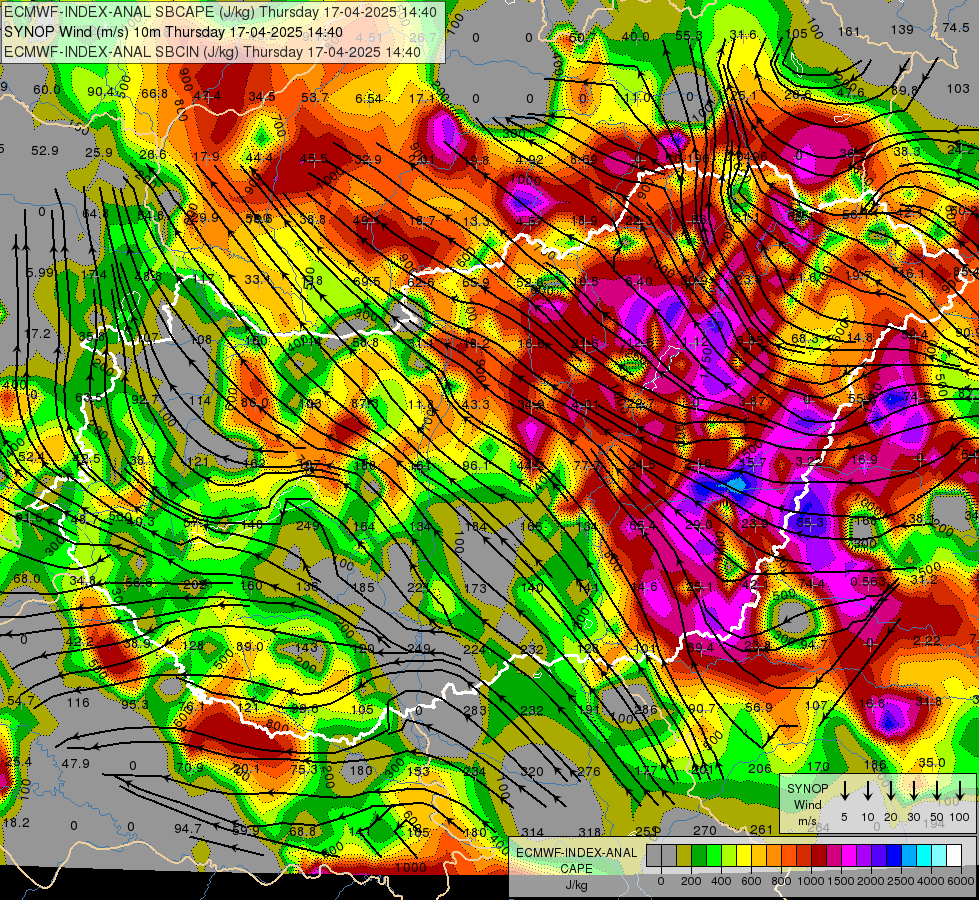Click the 1500 tick label on the CAPE legend
Screen dimensions: 979x900
coord(841,881)
